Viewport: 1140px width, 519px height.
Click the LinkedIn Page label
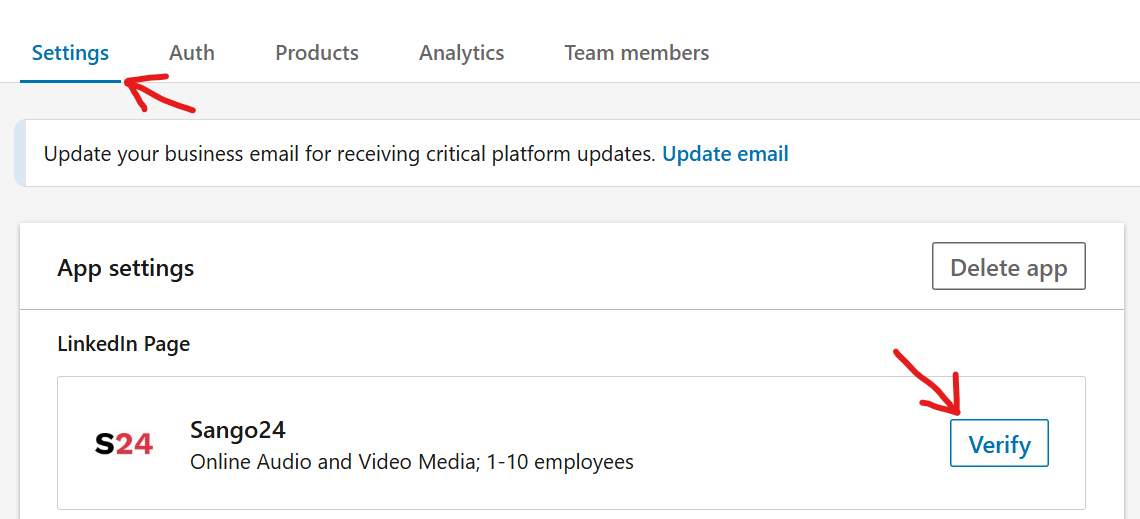124,344
